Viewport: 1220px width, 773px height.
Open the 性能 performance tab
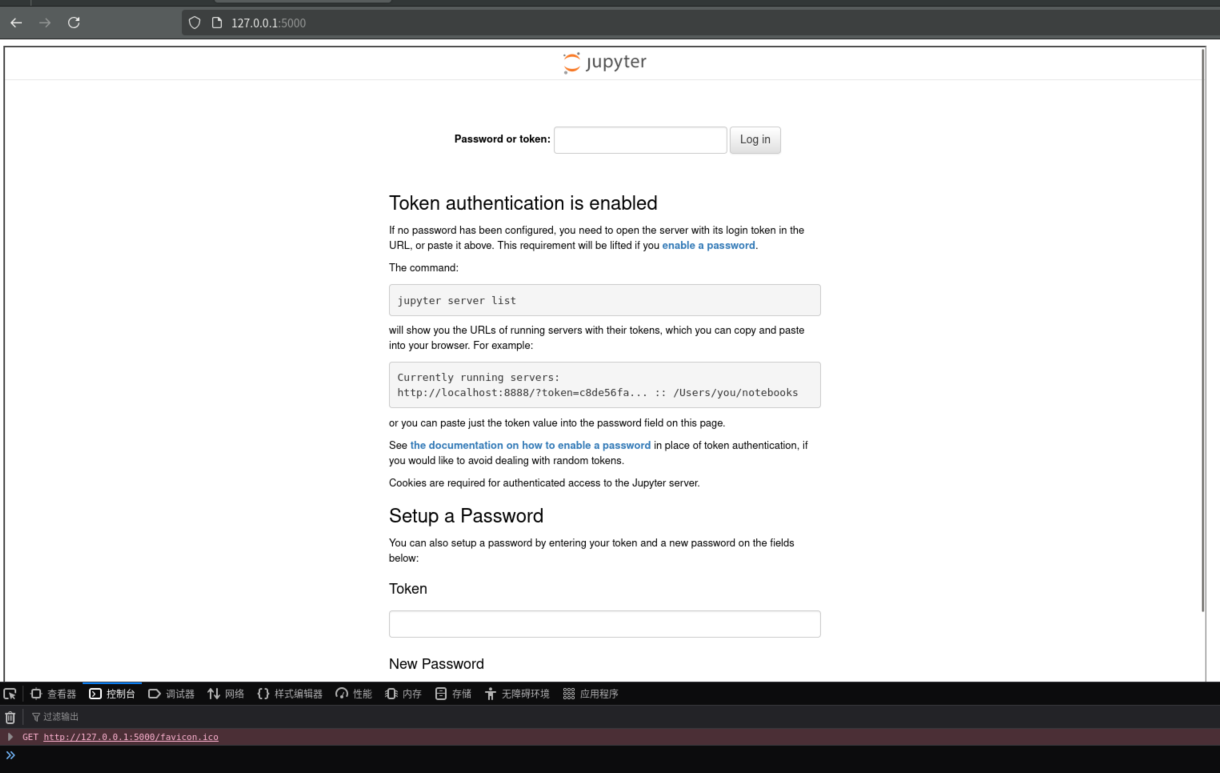point(354,693)
